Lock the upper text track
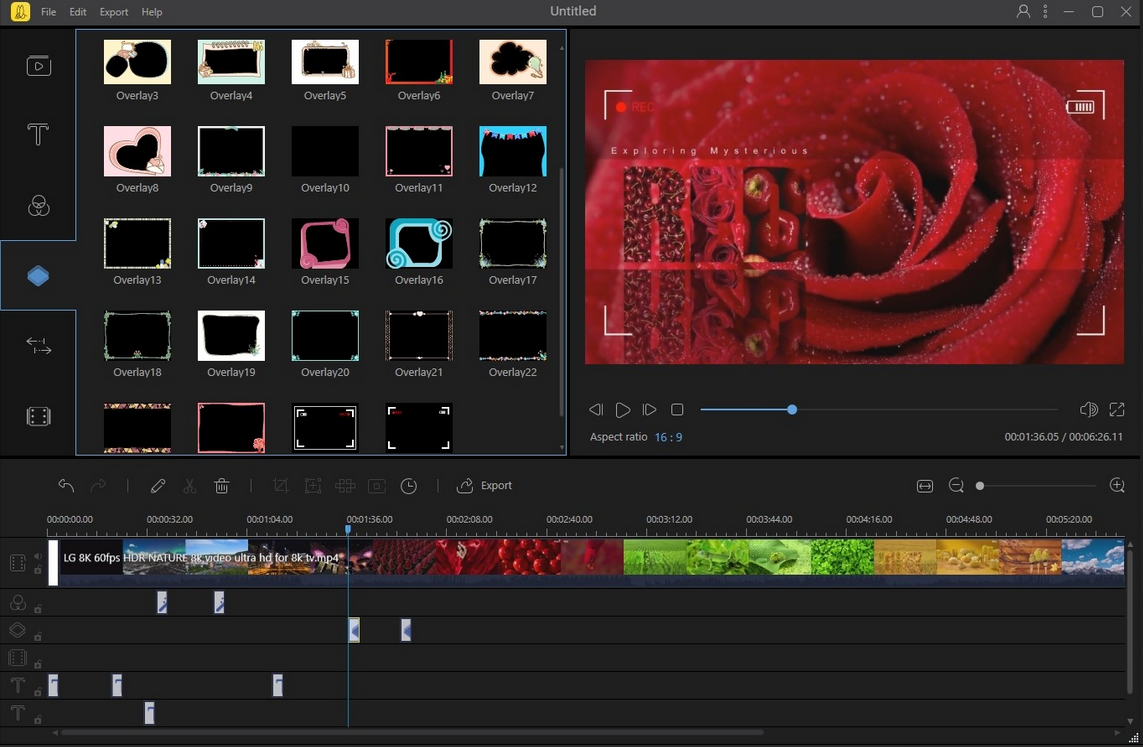The height and width of the screenshot is (747, 1143). (x=38, y=692)
